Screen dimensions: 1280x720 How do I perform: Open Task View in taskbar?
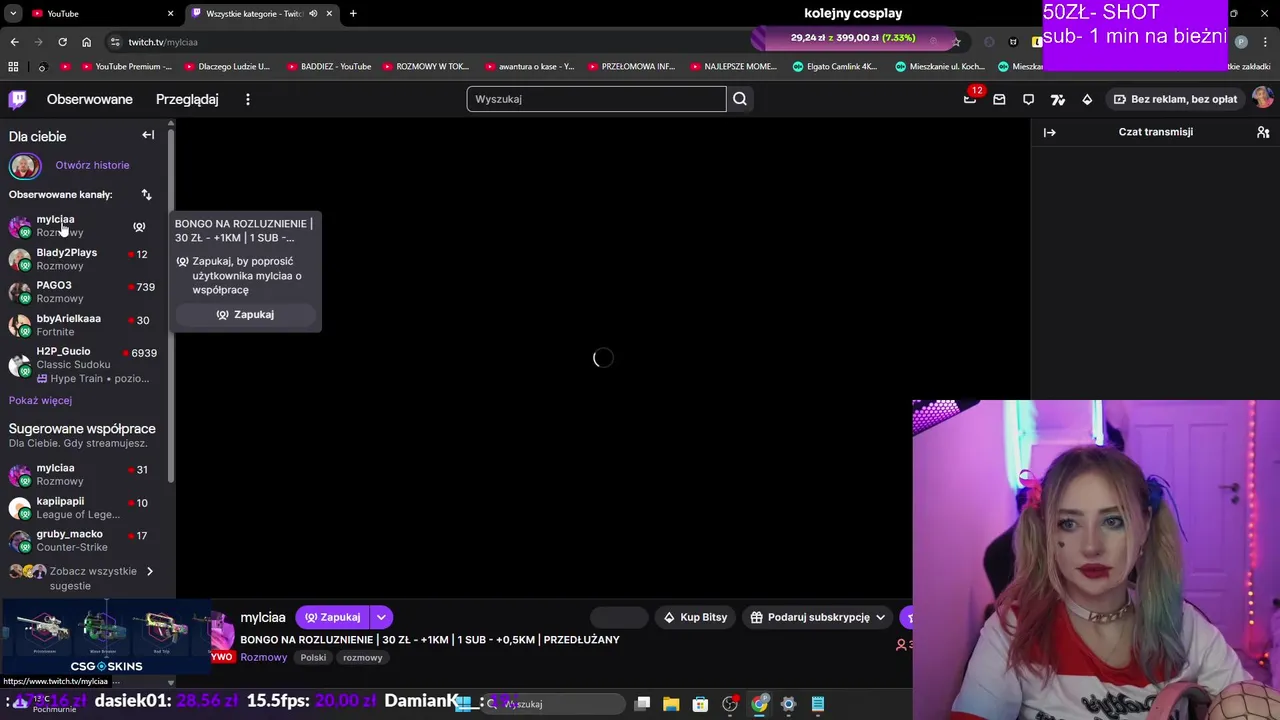coord(642,704)
